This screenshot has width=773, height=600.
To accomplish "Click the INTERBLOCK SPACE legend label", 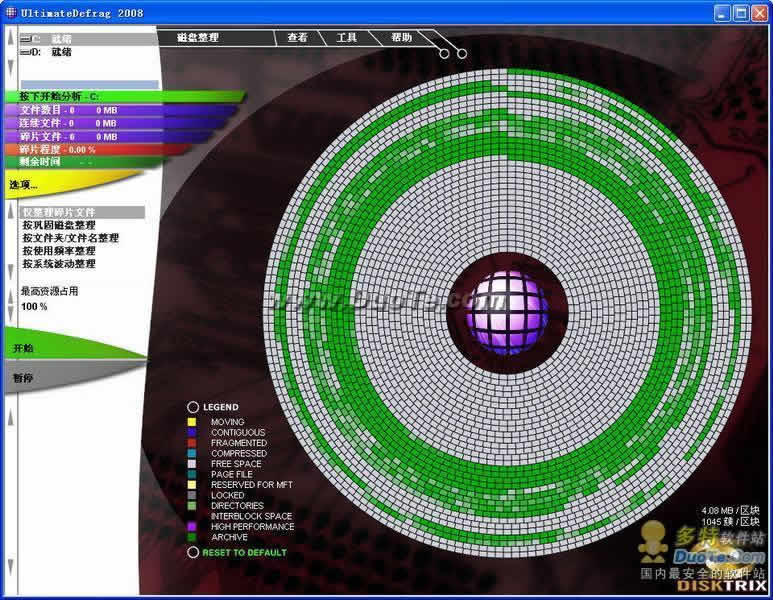I will click(251, 516).
